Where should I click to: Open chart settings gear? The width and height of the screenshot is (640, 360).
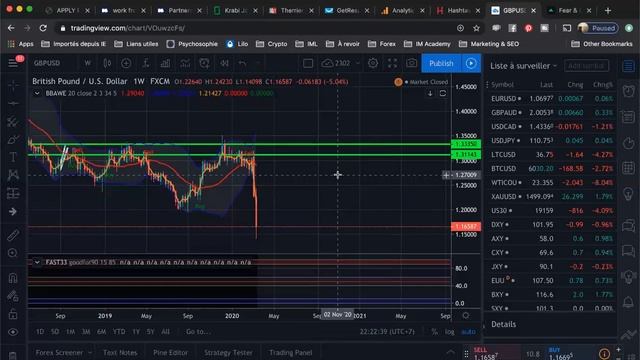[x=373, y=63]
